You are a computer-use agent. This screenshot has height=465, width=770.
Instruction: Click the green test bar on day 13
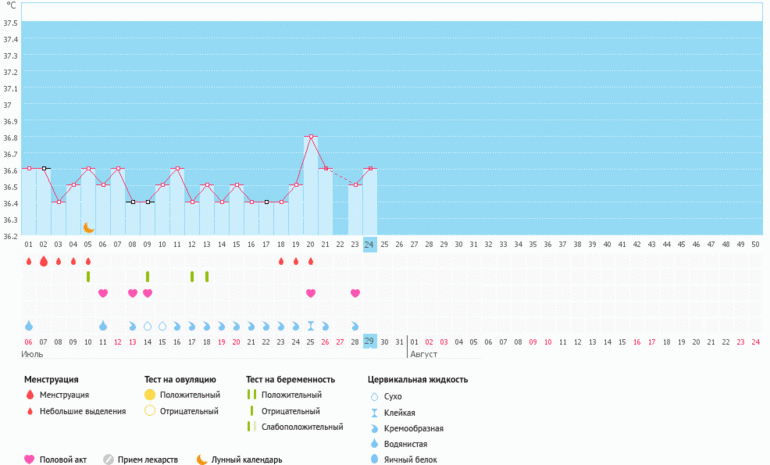[207, 277]
